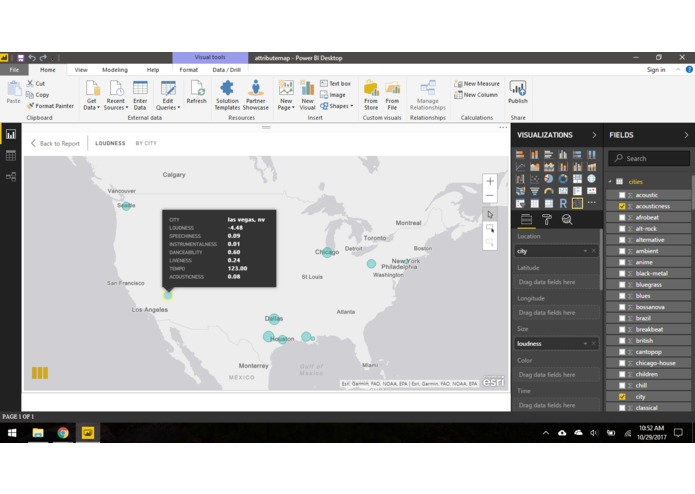Image resolution: width=695 pixels, height=494 pixels.
Task: Click the Seattle map bubble
Action: click(x=126, y=206)
